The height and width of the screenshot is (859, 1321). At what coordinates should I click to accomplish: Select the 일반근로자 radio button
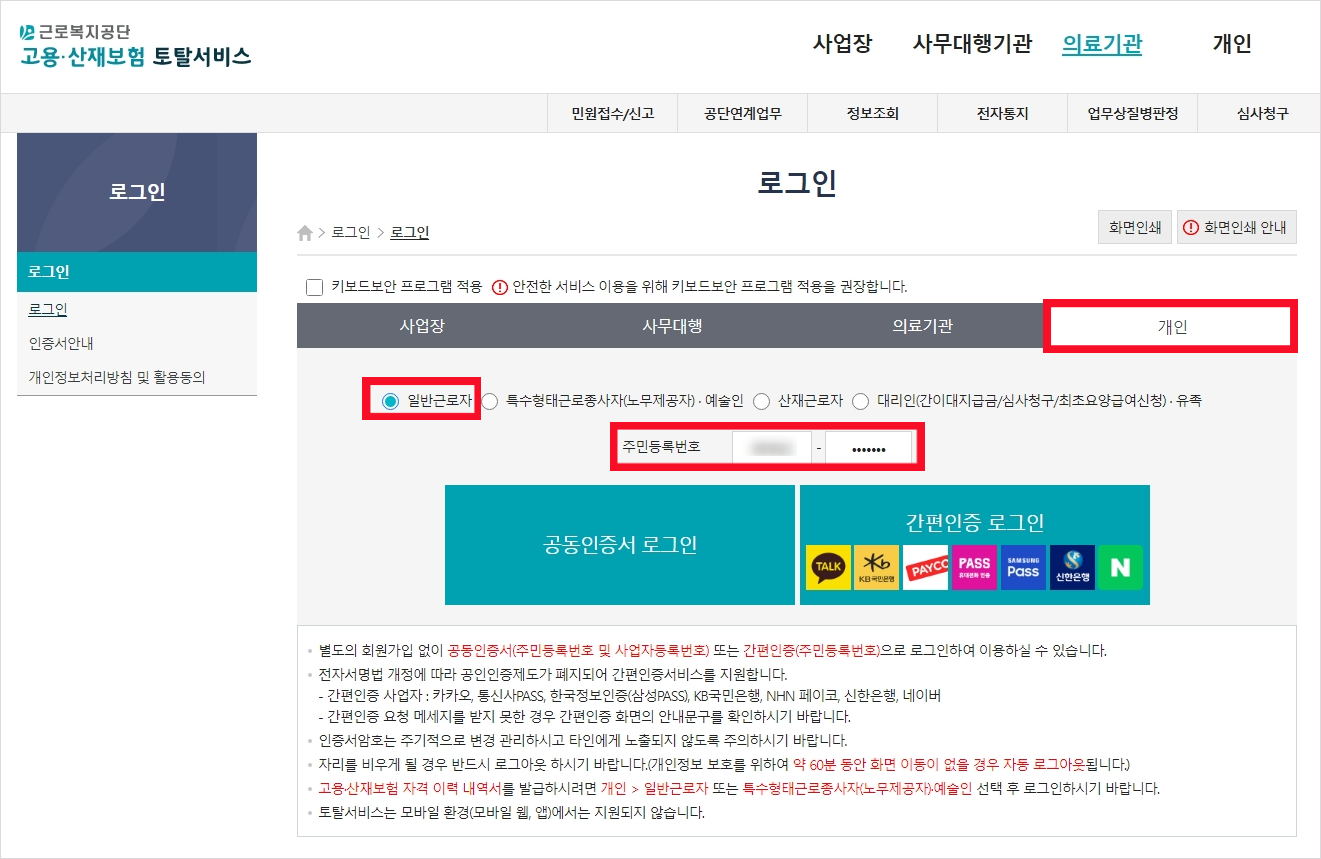(x=390, y=401)
